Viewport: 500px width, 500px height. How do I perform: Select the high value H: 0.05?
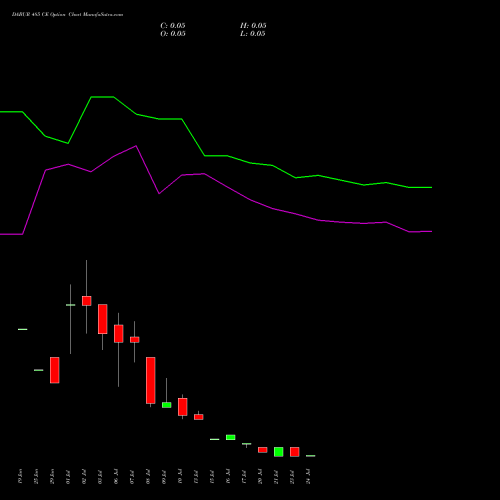tap(253, 26)
